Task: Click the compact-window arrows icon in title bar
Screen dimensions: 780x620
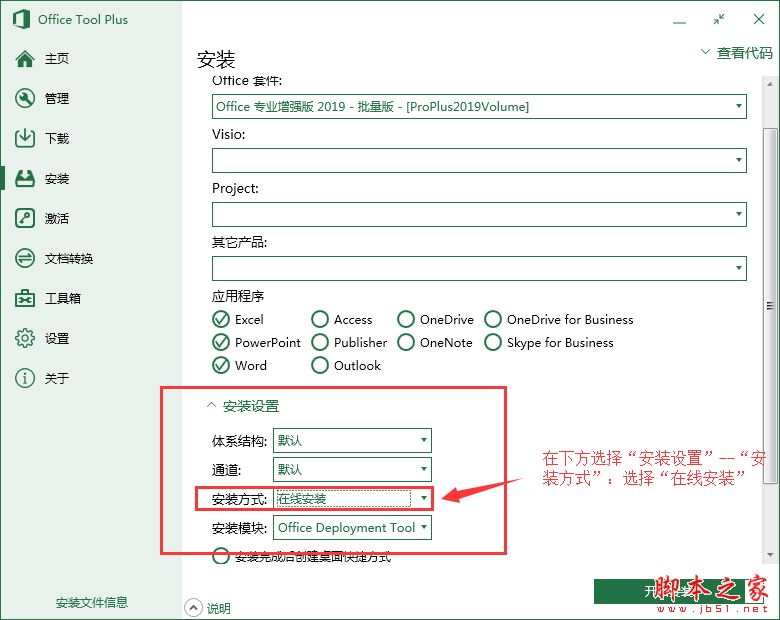Action: click(719, 19)
